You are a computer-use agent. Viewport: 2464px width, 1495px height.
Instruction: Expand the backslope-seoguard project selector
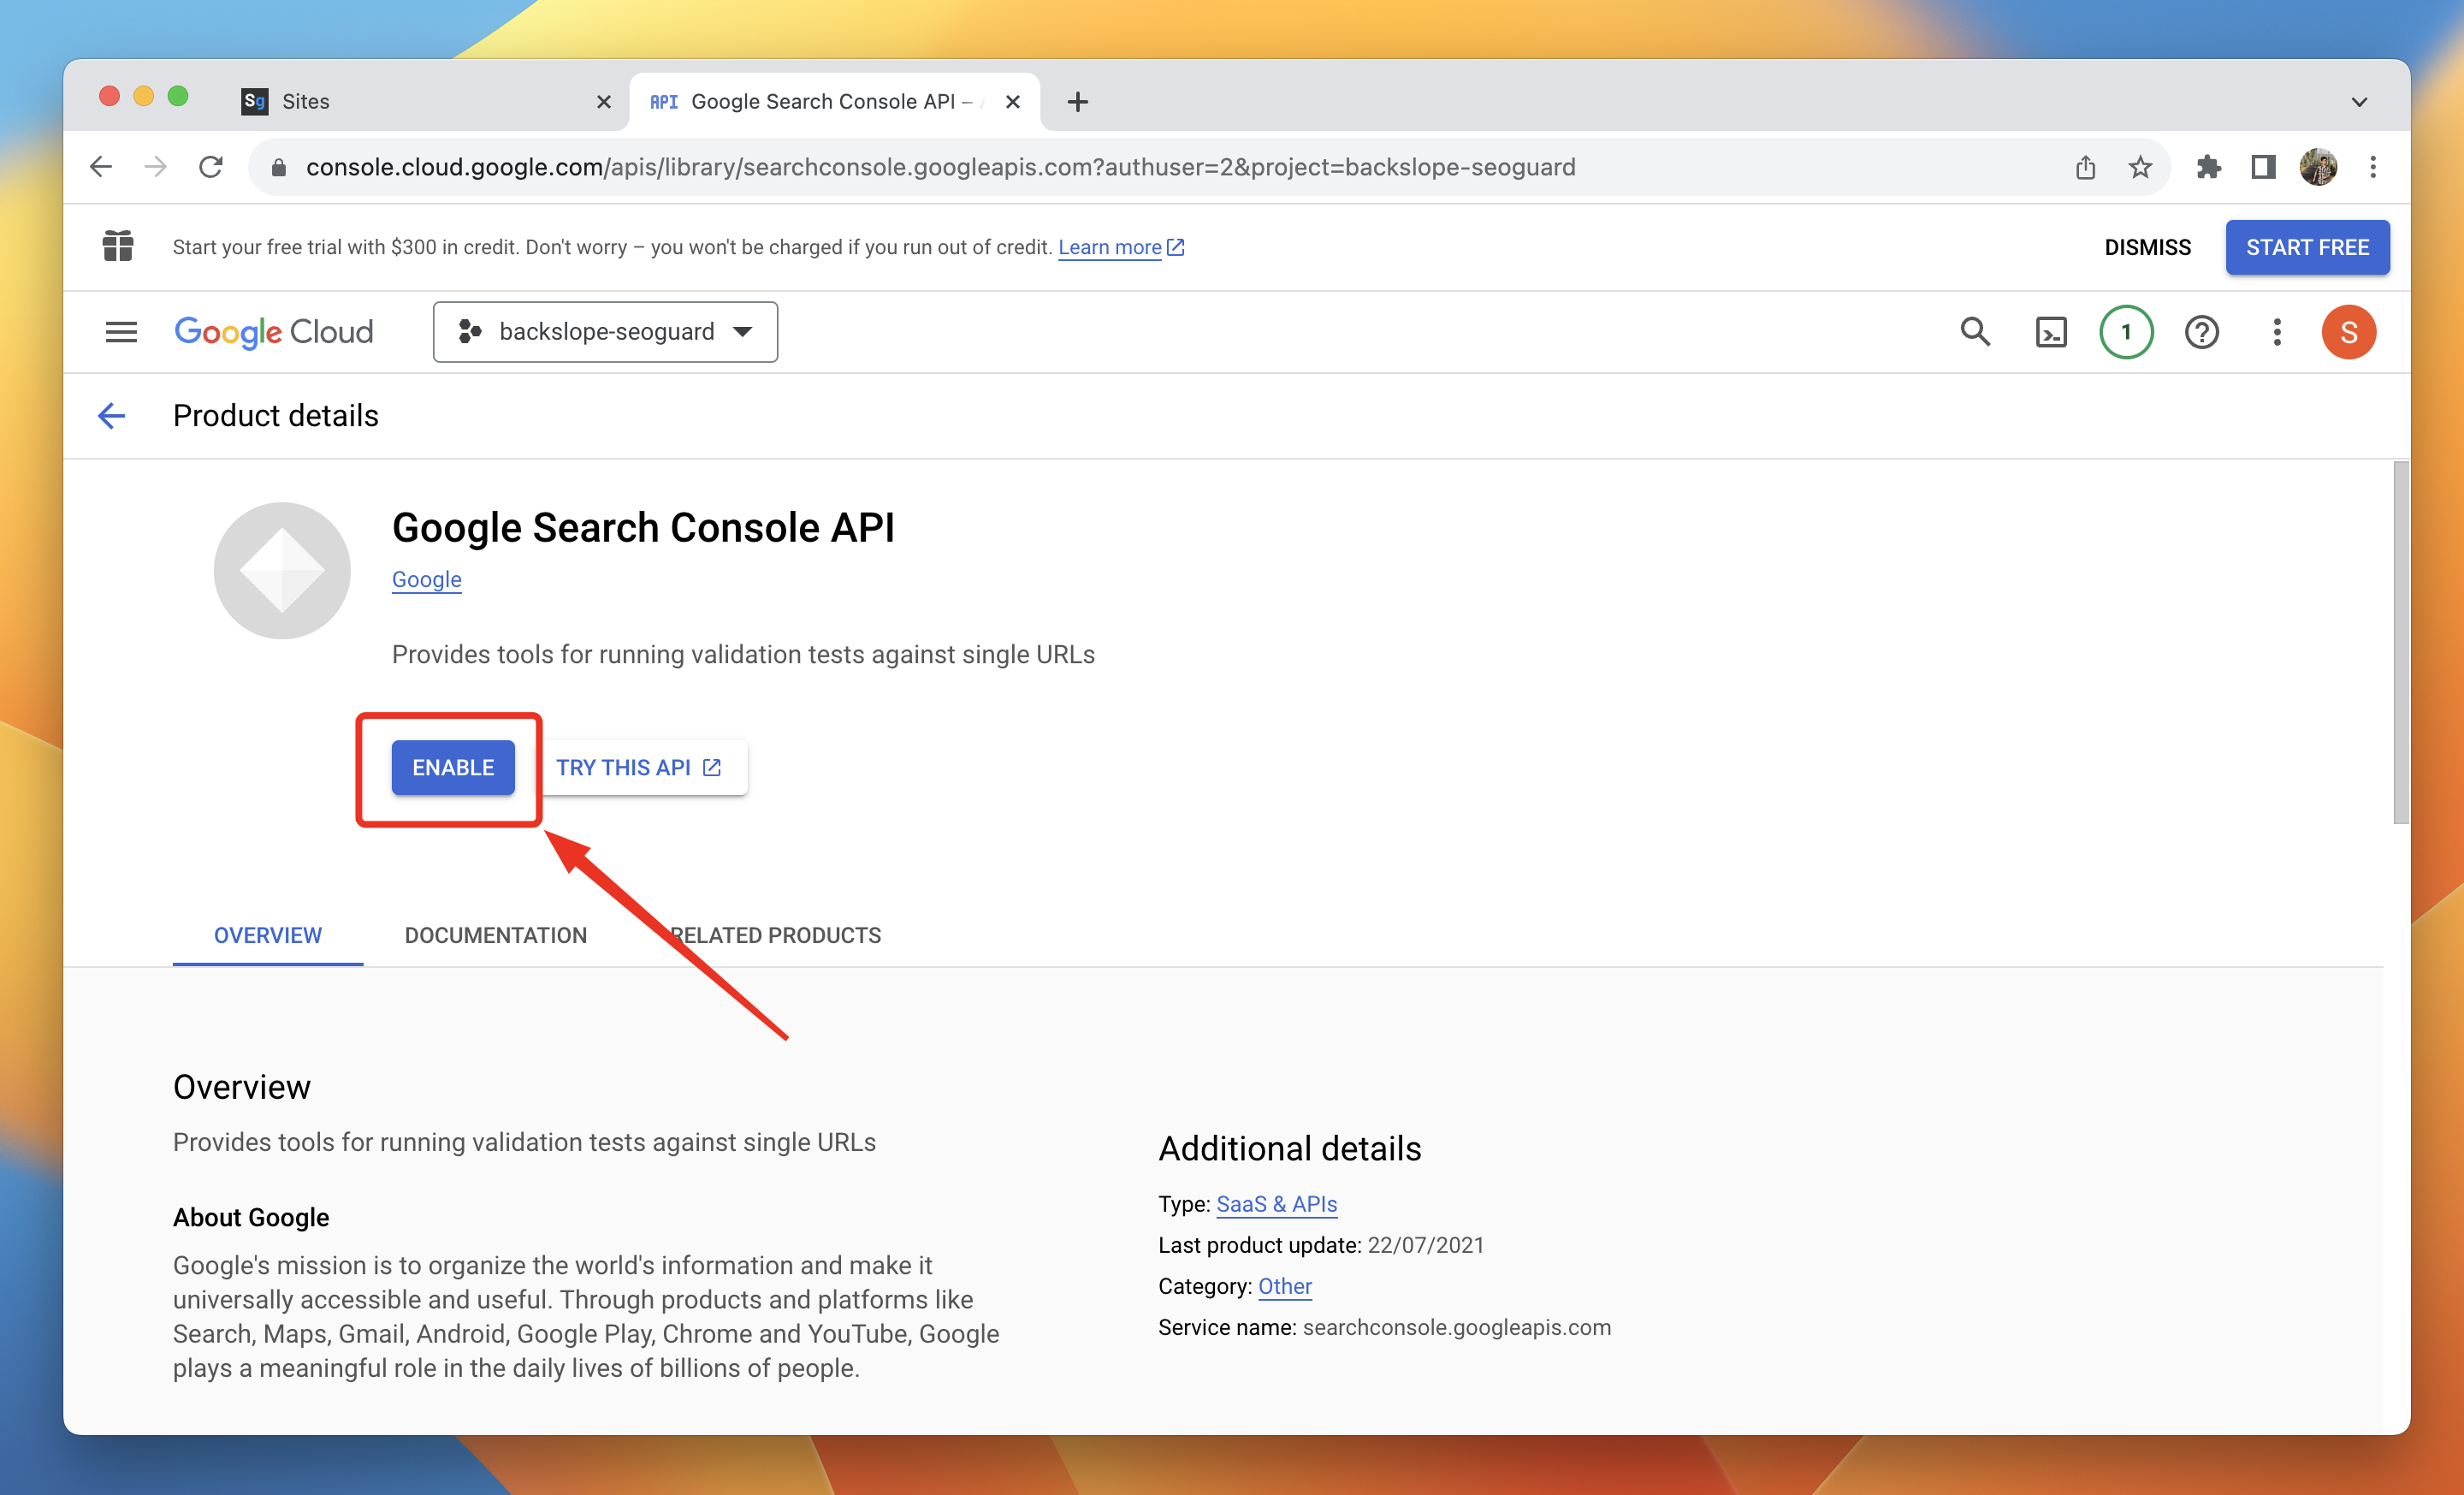pos(605,332)
